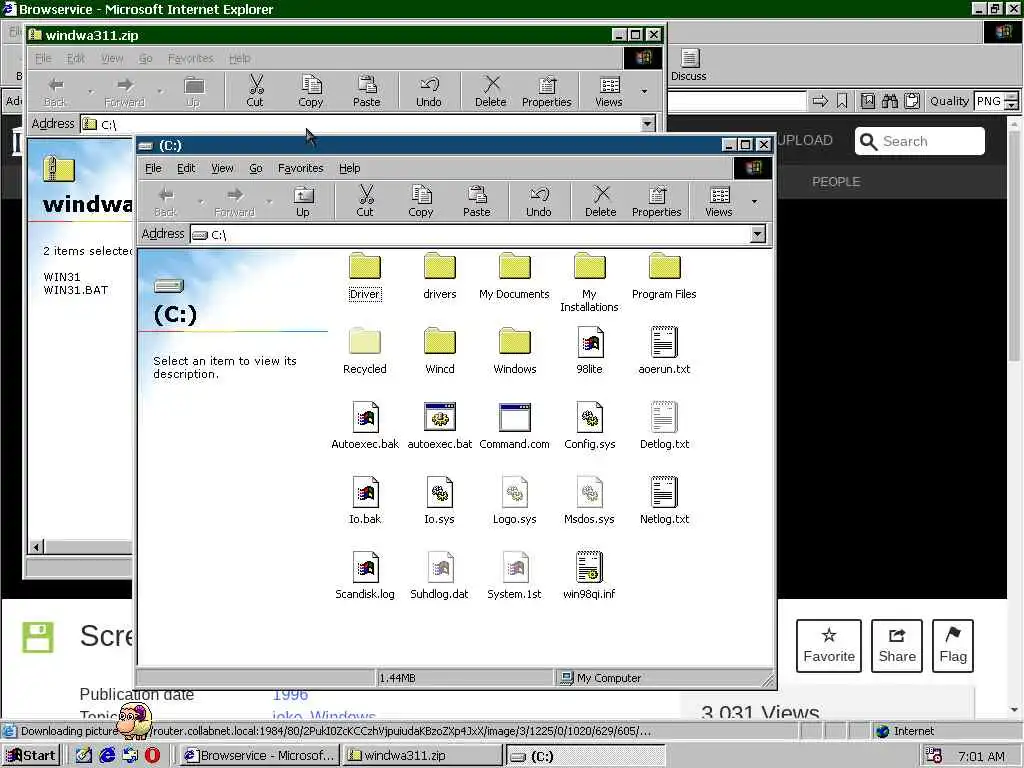Screen dimensions: 1024x768
Task: Click Paste in C: window toolbar
Action: click(x=477, y=201)
